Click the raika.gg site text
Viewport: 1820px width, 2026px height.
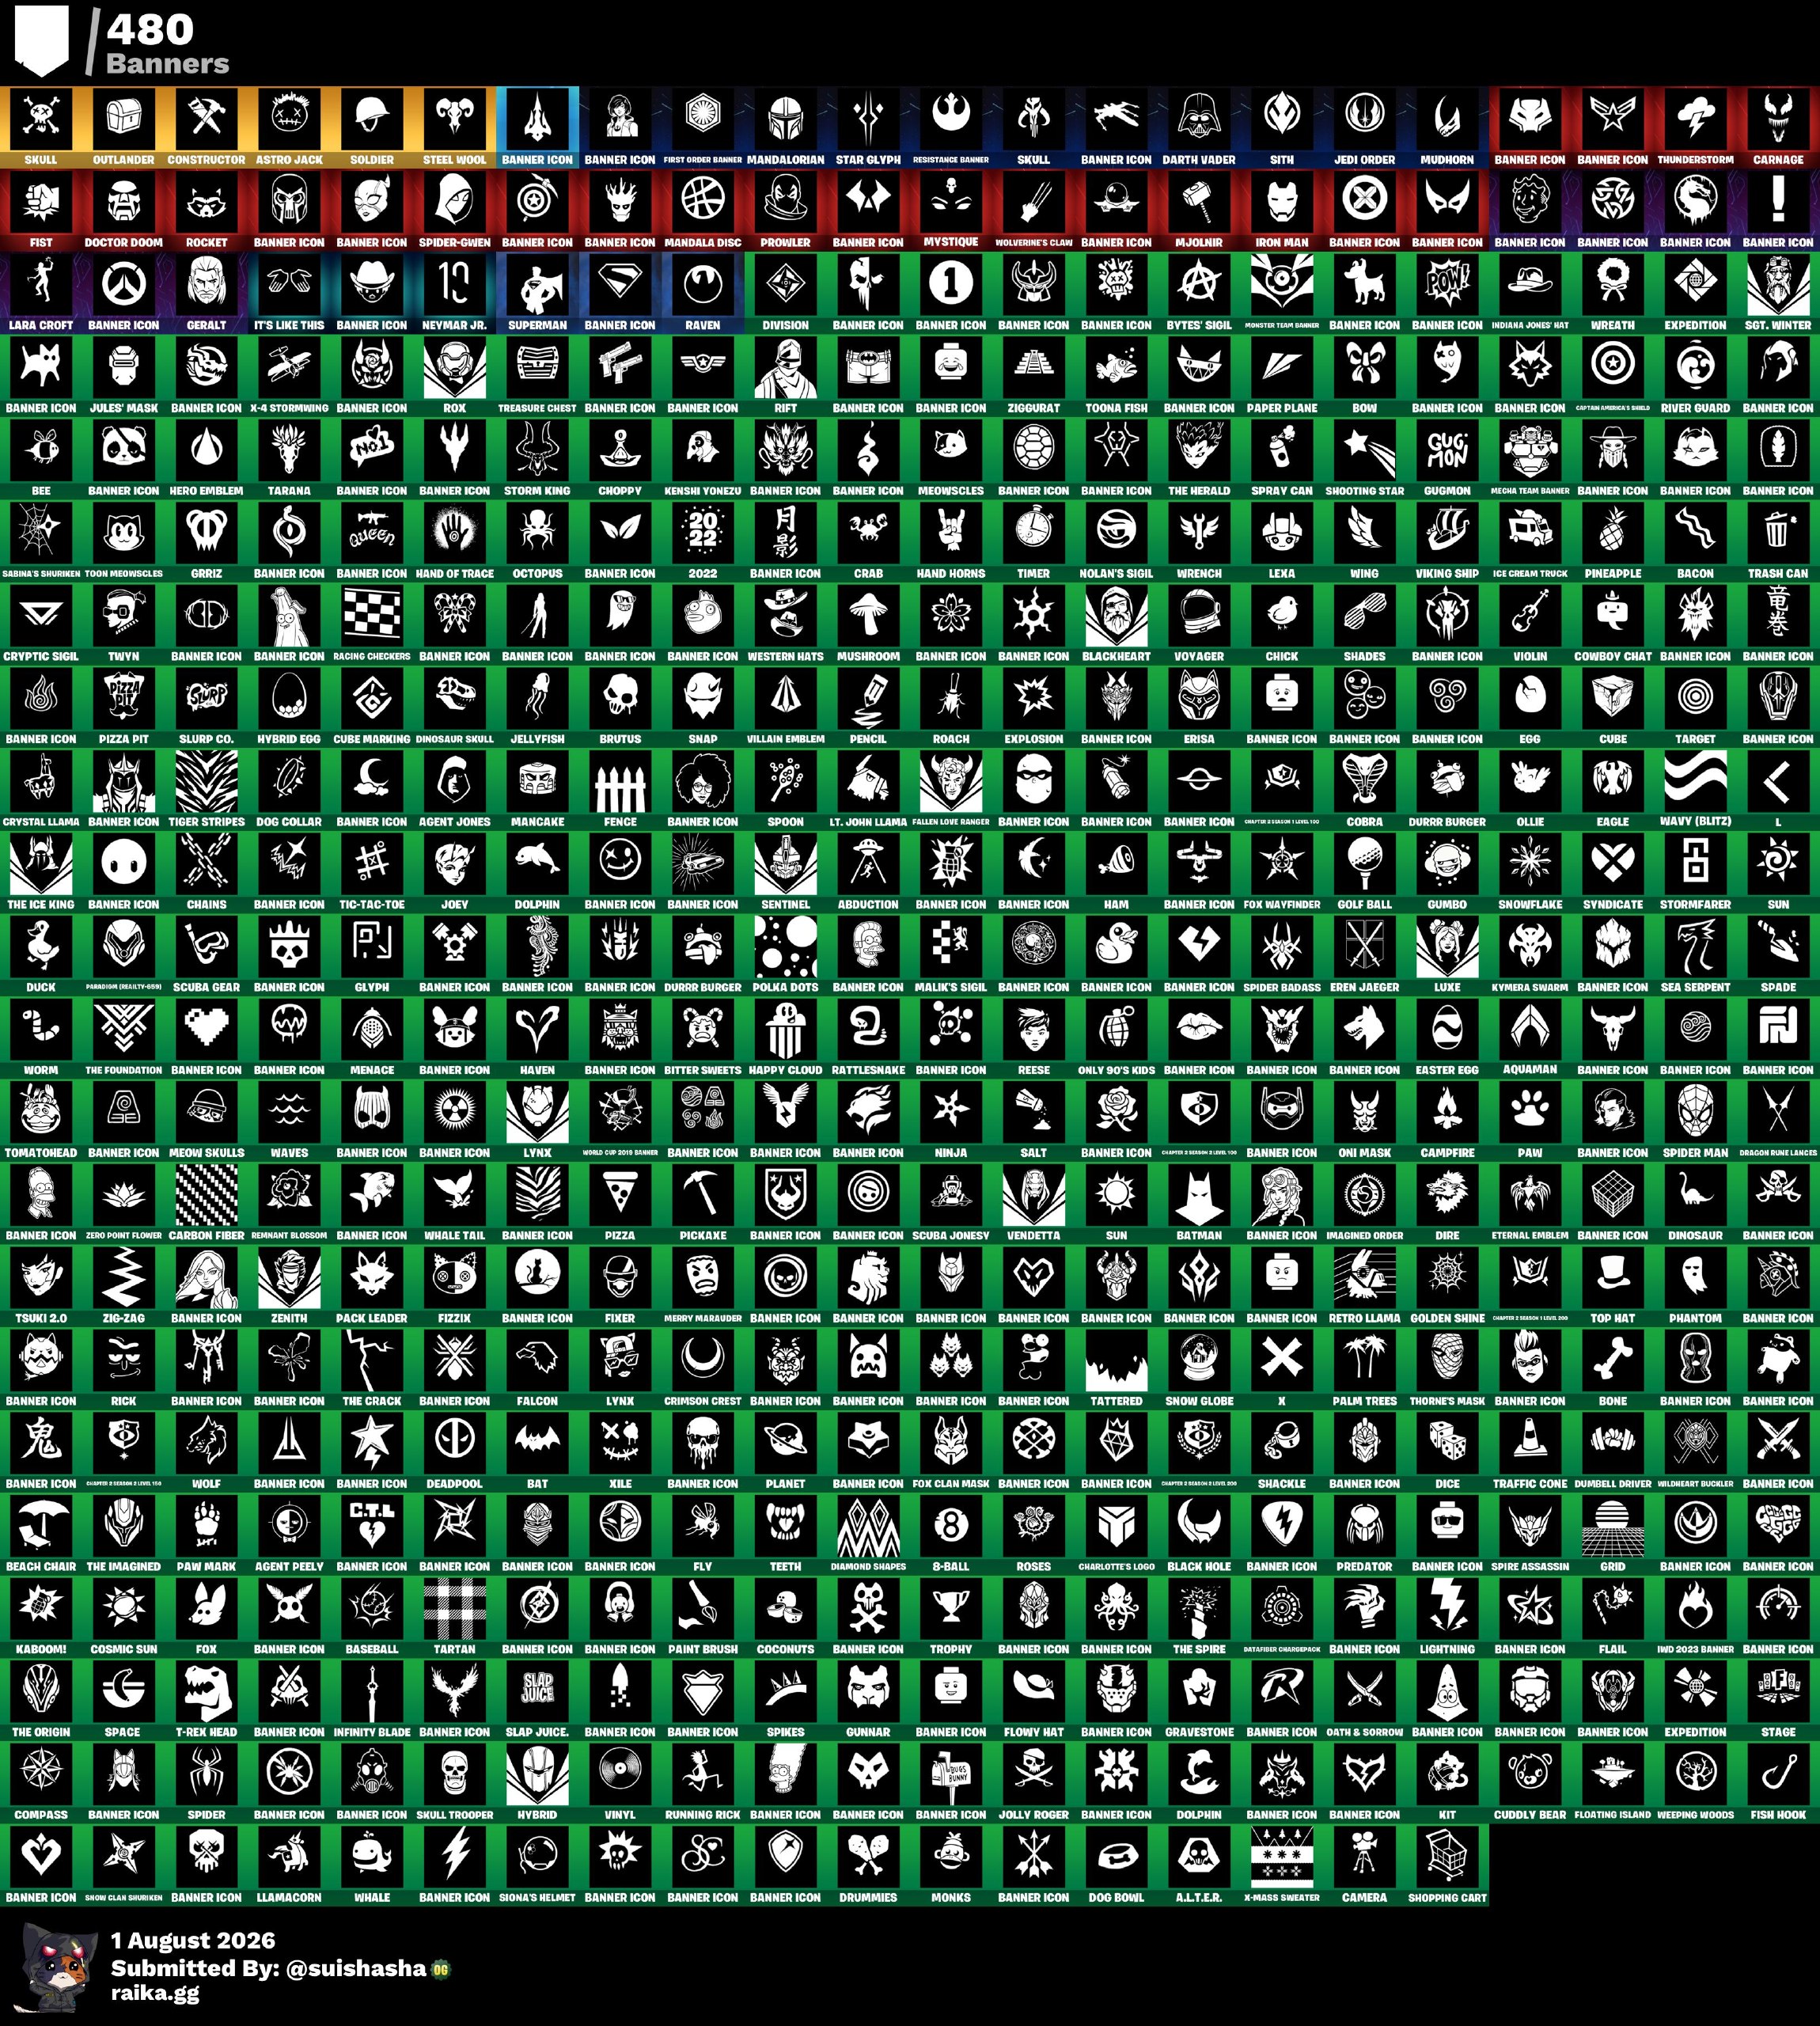click(155, 1993)
